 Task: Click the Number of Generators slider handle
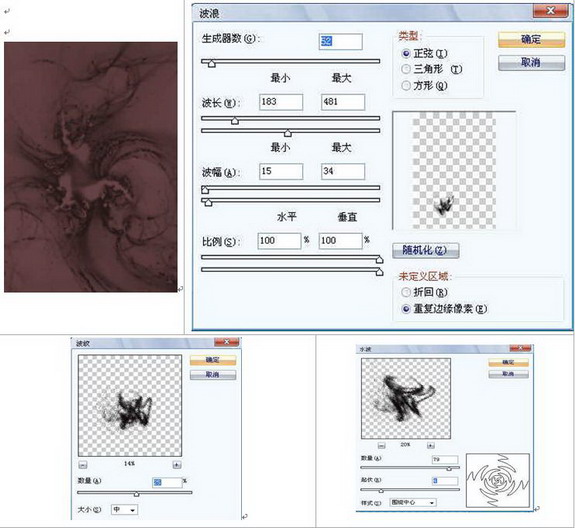tap(212, 63)
